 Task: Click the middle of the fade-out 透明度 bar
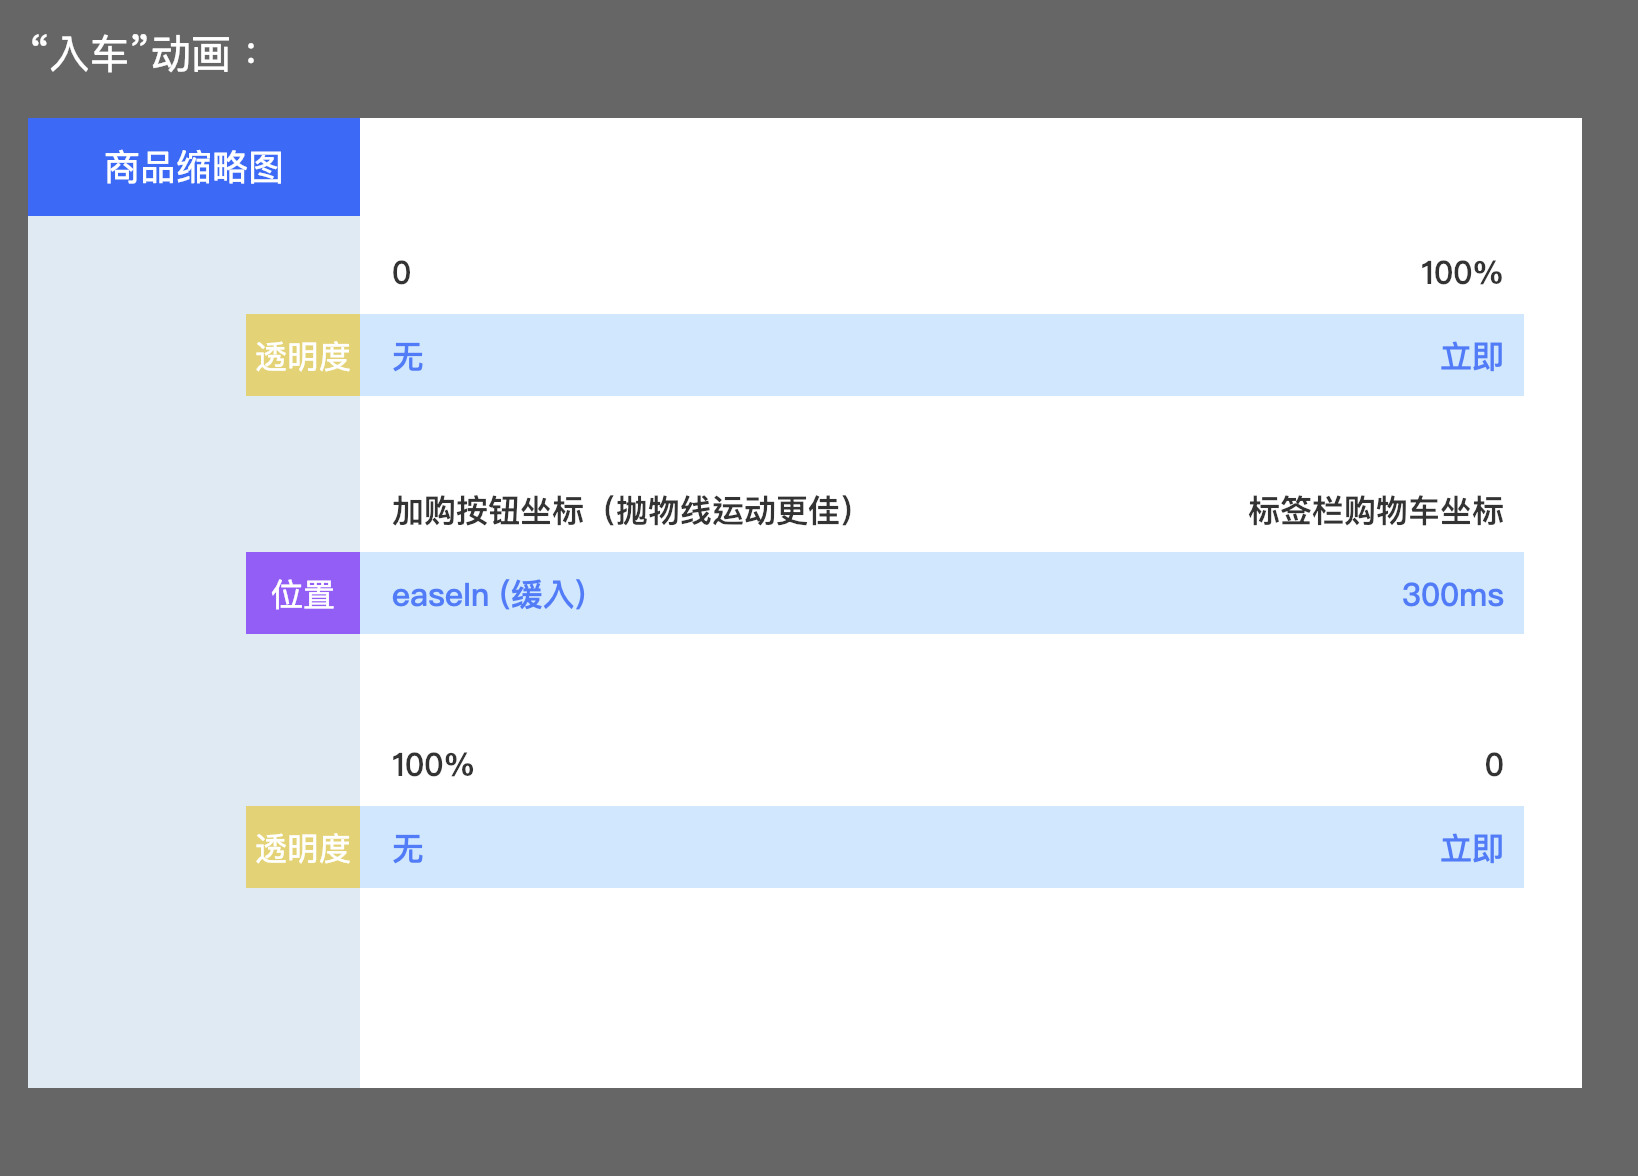pos(941,848)
